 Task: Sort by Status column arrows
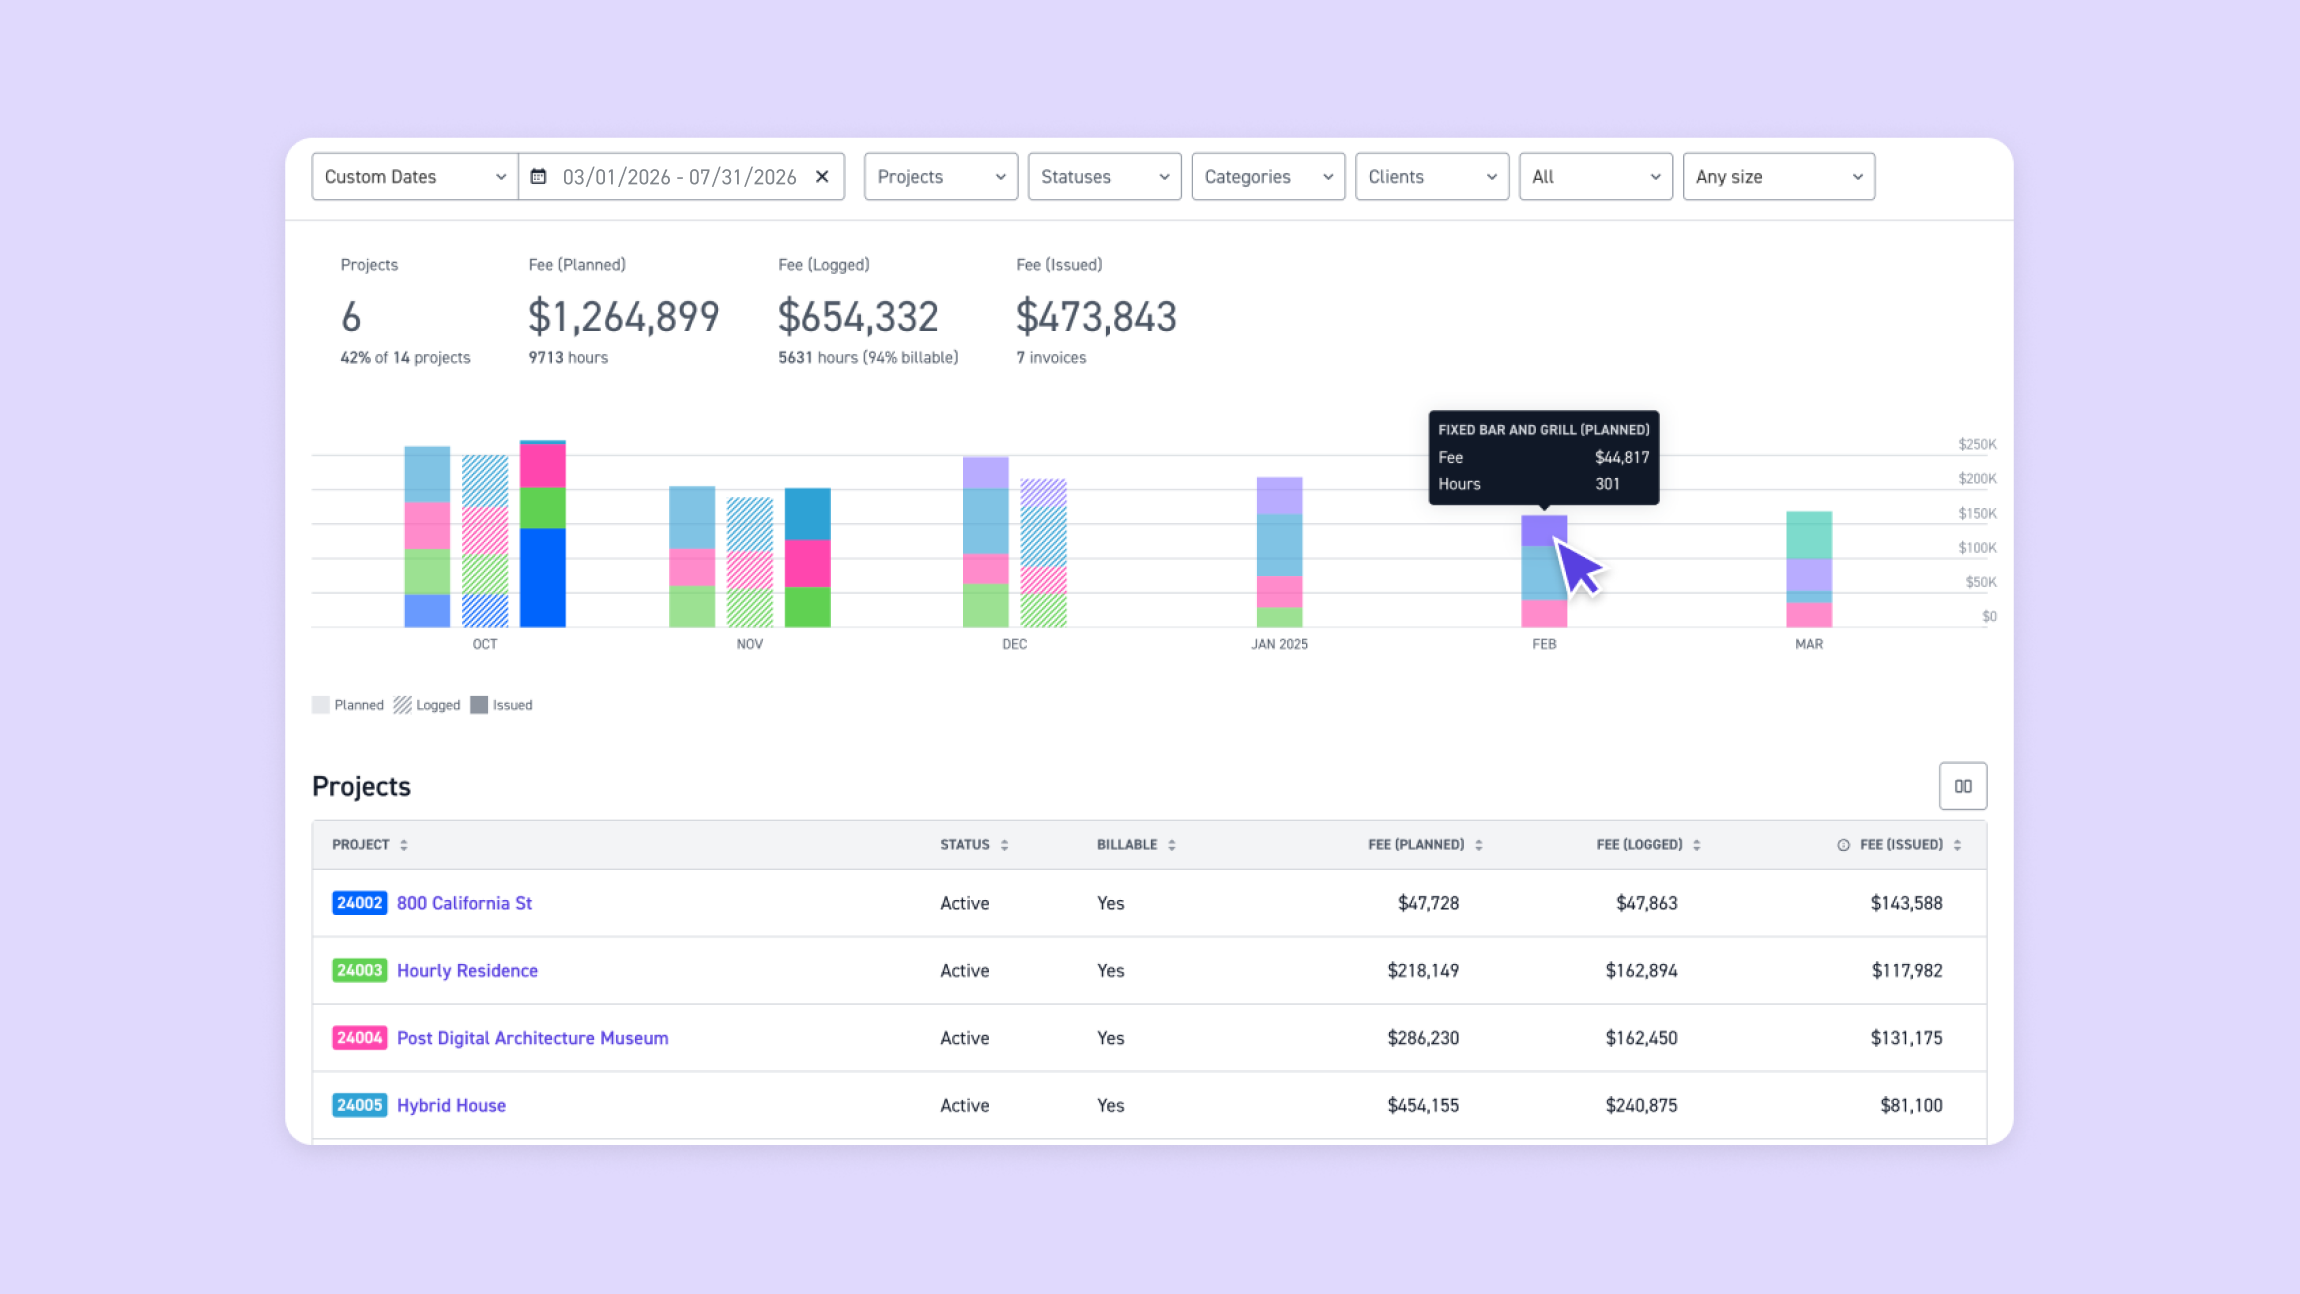pos(1004,845)
